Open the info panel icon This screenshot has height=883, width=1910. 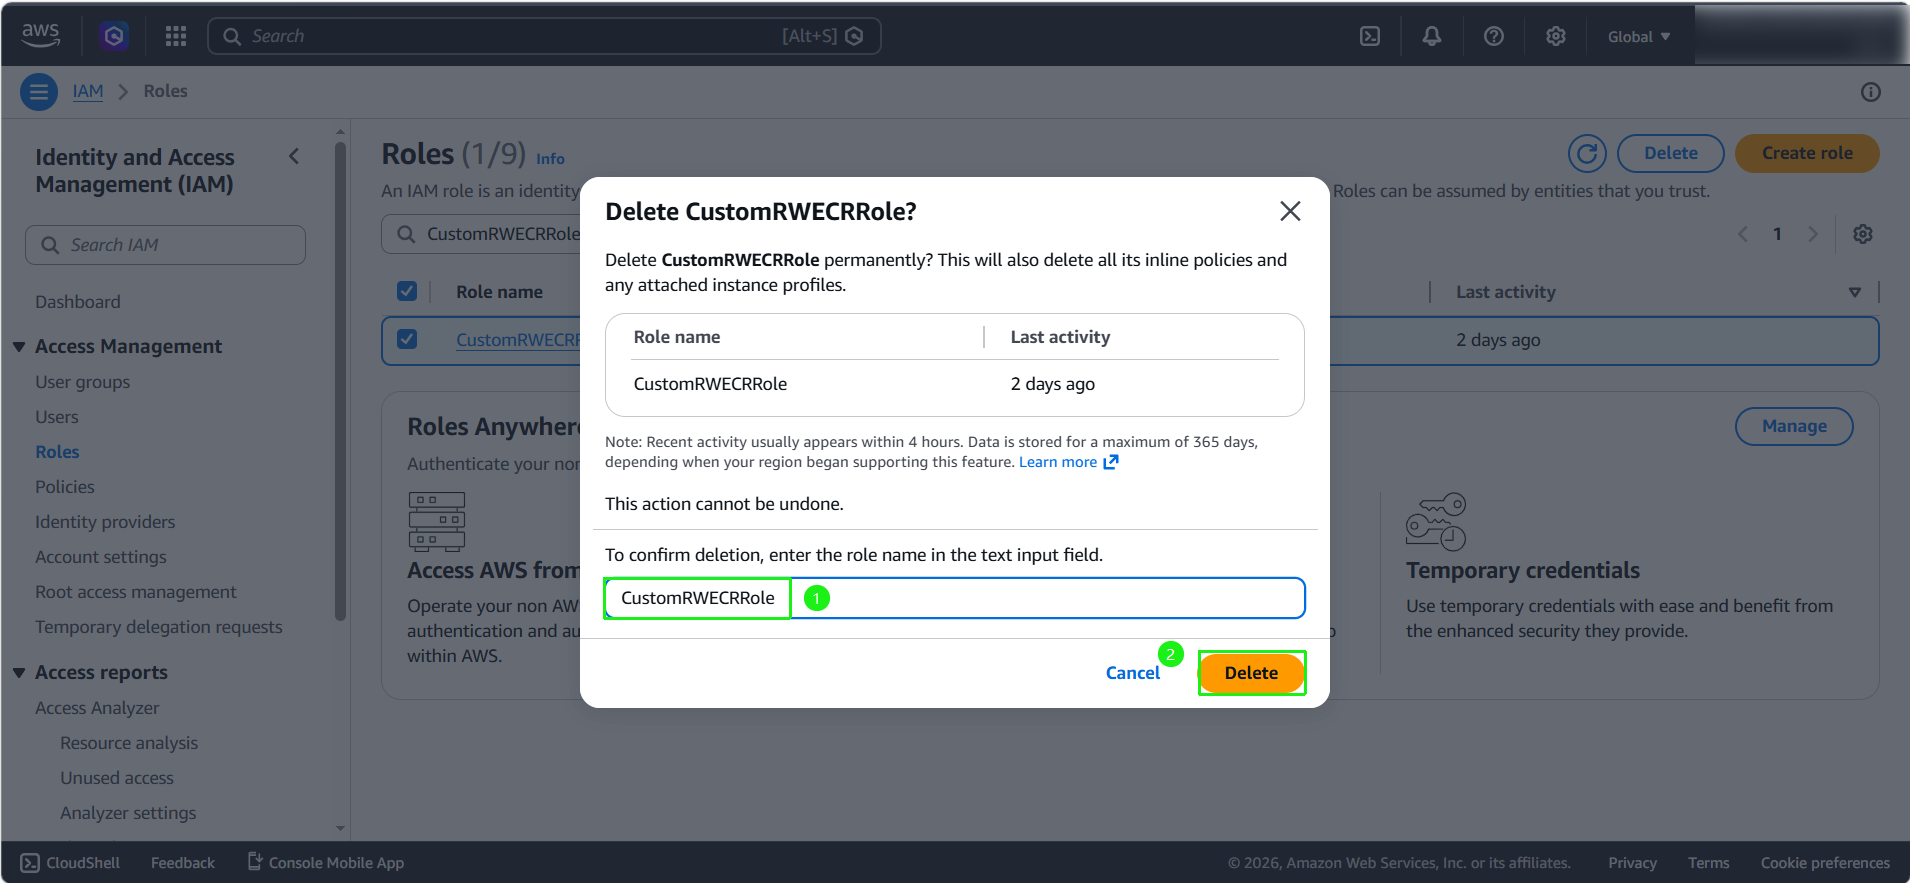(x=1871, y=92)
